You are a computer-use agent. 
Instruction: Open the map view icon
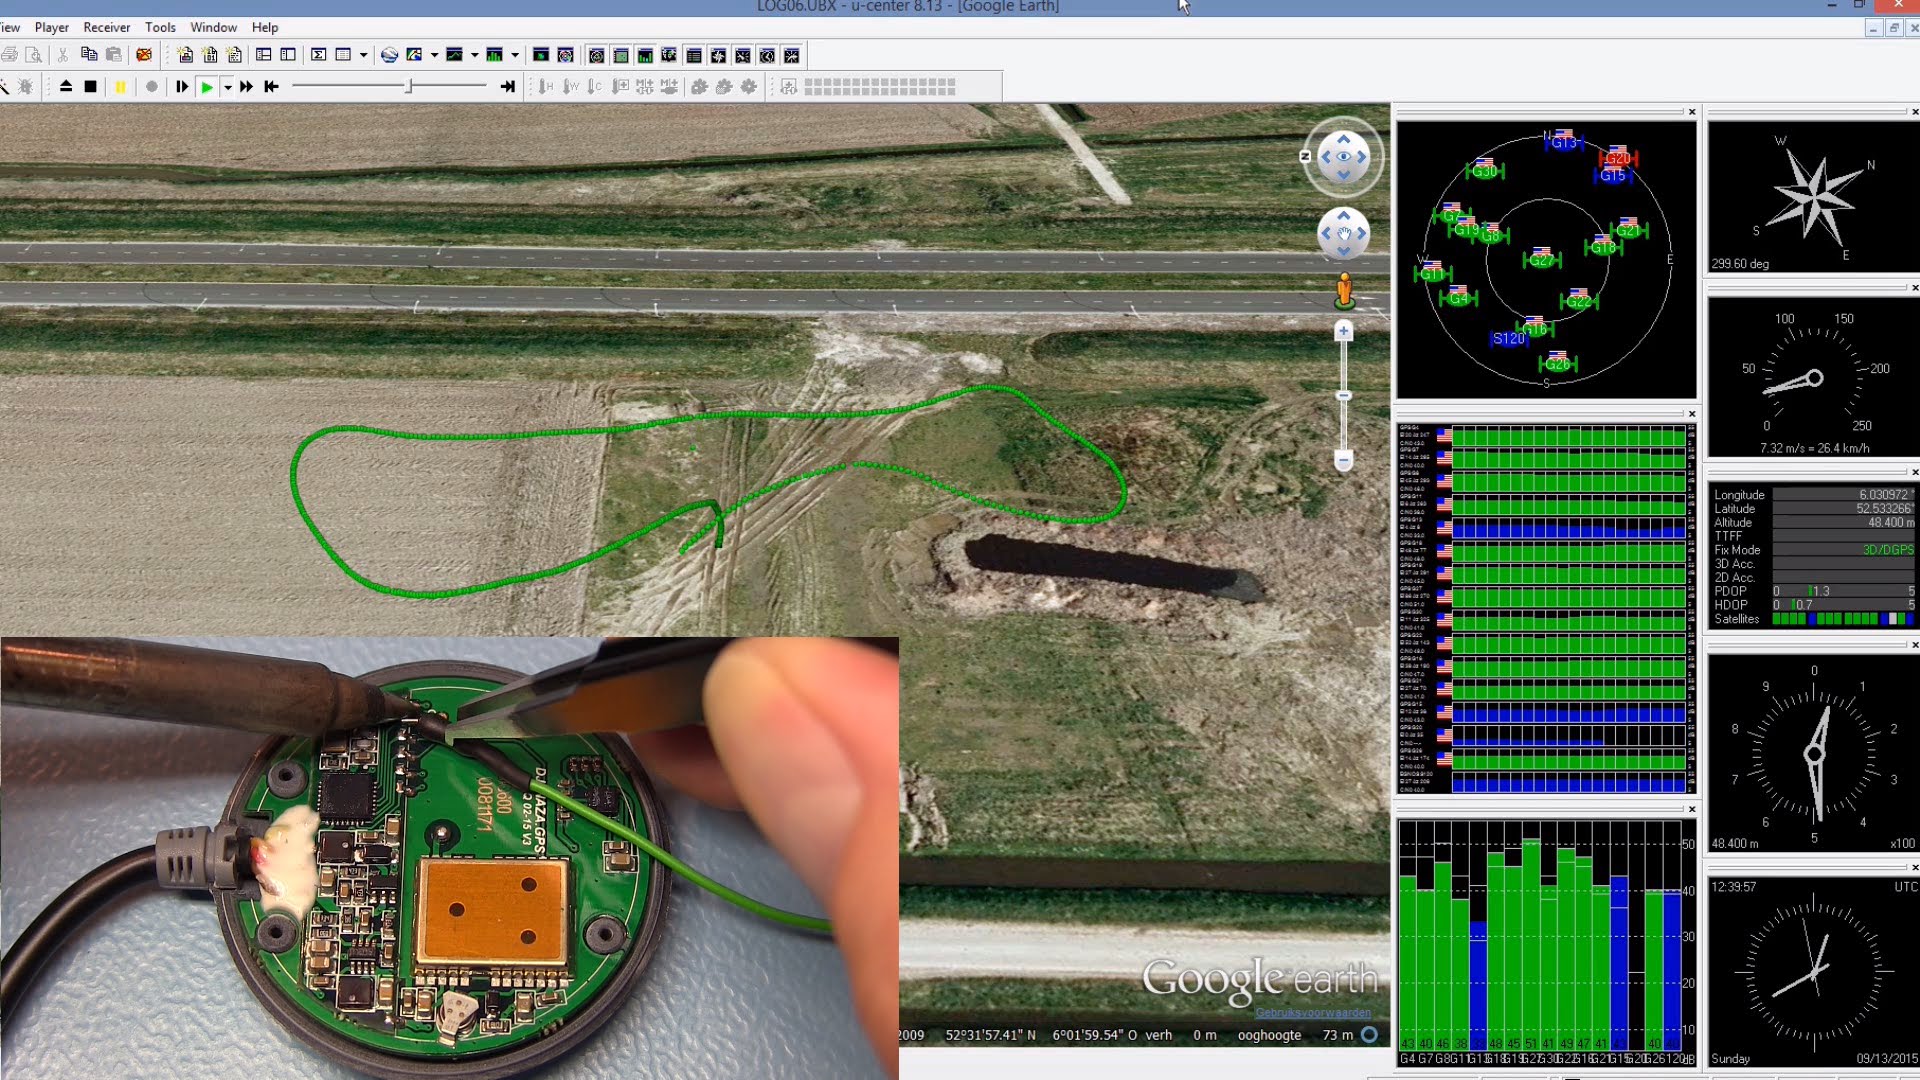pos(414,55)
